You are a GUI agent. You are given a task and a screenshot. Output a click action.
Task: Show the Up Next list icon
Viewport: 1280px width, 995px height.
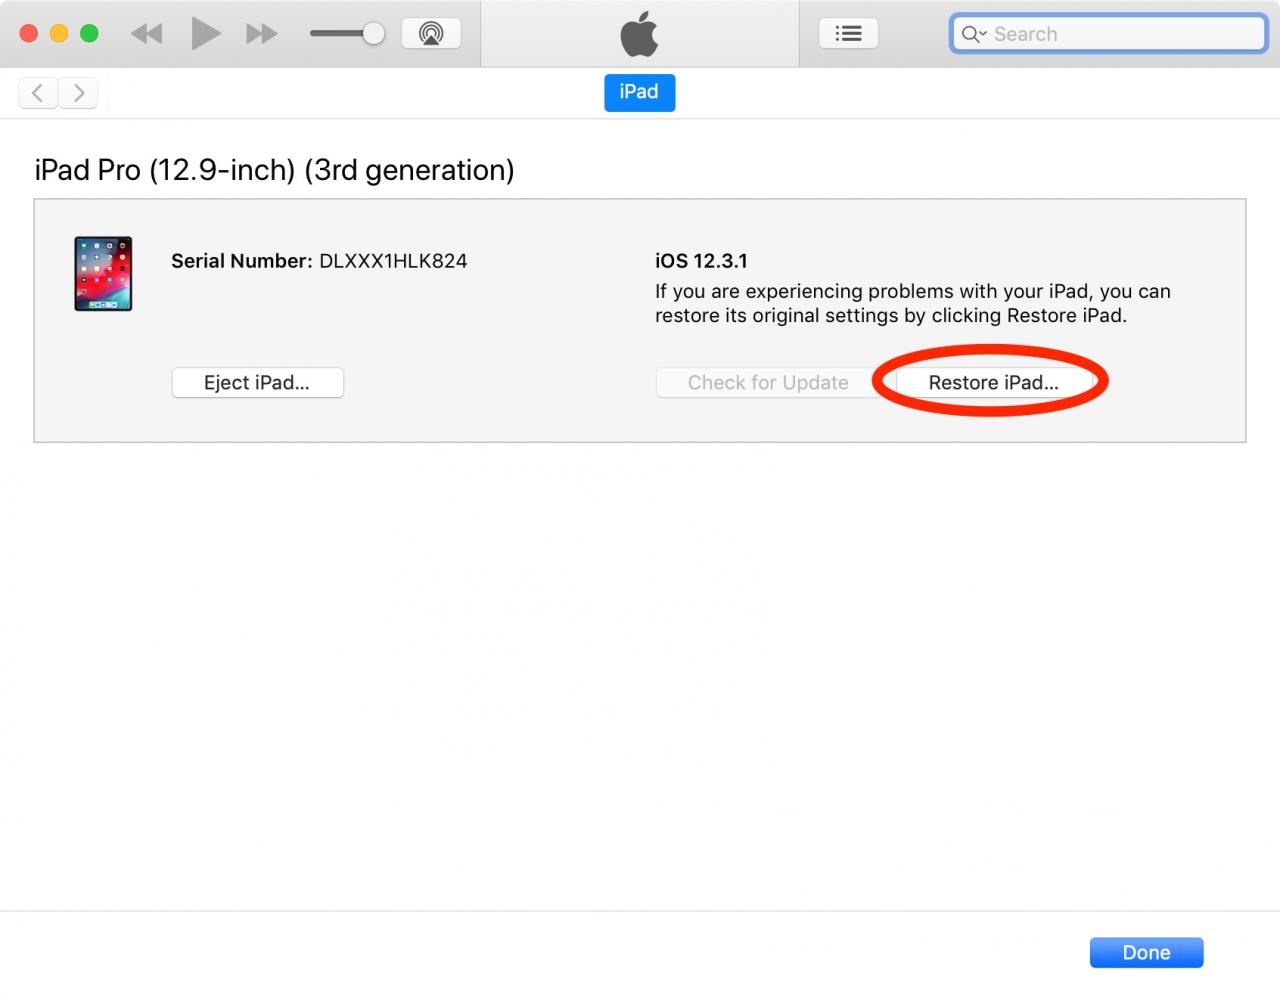(x=848, y=34)
